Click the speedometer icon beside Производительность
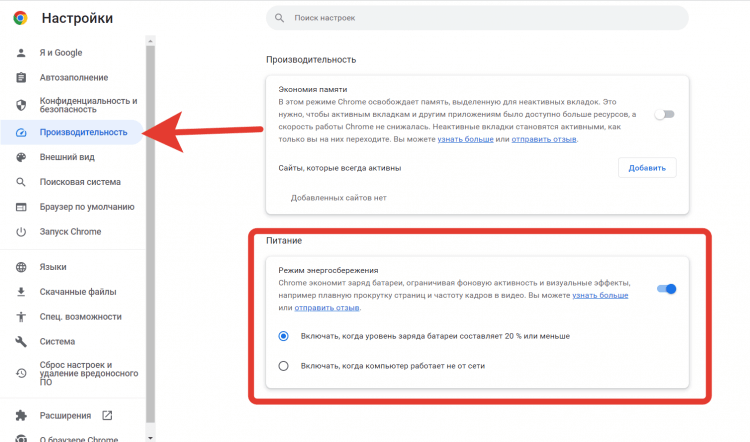Image resolution: width=750 pixels, height=442 pixels. tap(21, 133)
